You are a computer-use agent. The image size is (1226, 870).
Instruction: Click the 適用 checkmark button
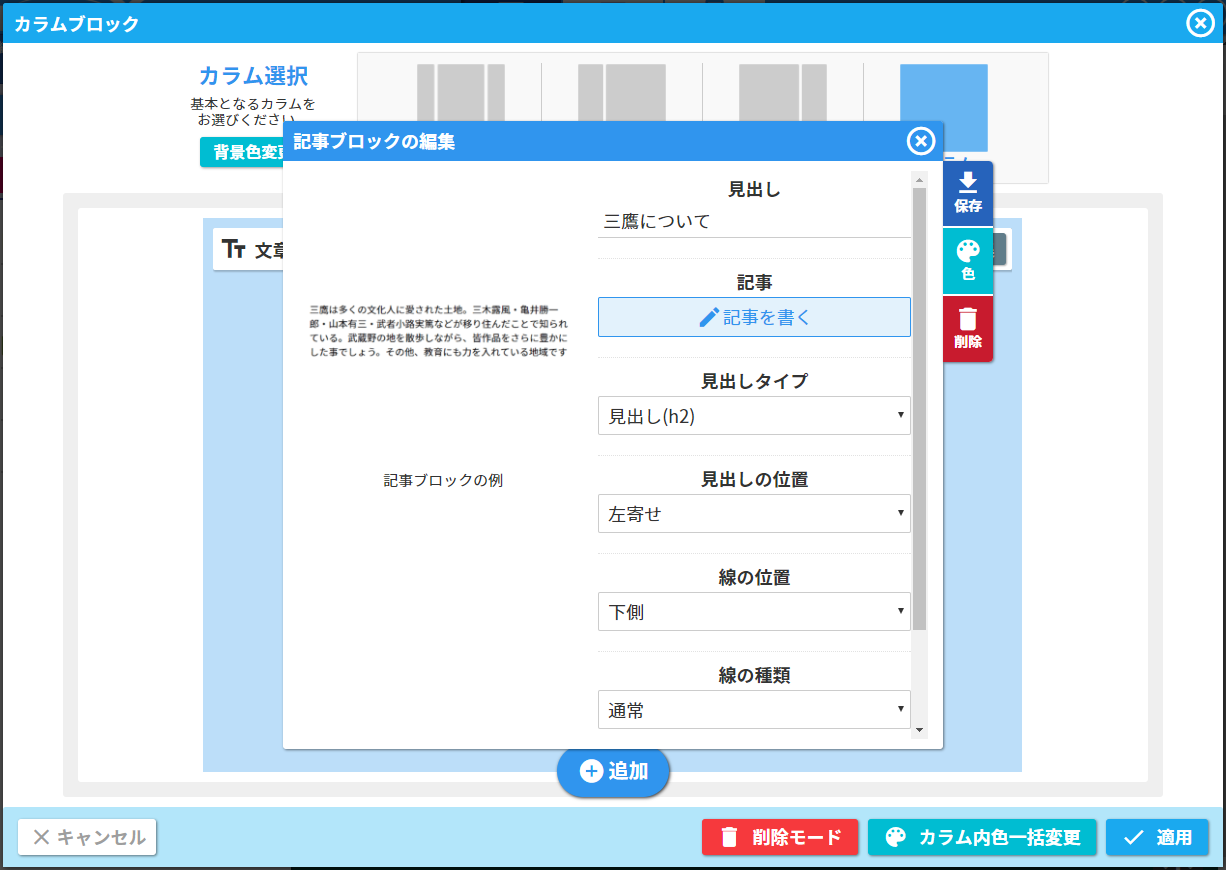coord(1157,837)
